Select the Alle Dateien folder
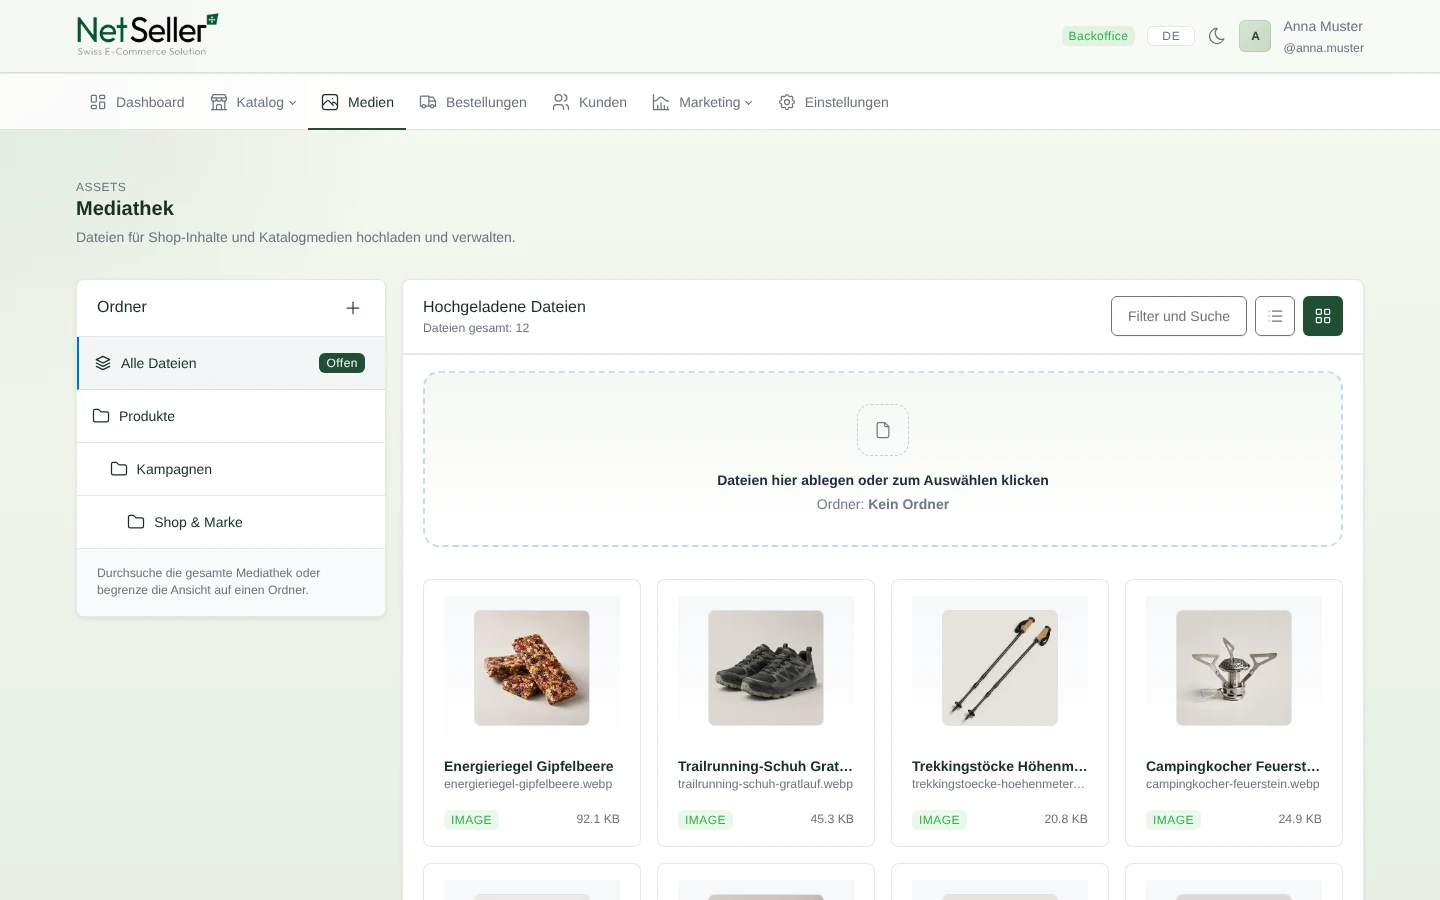Viewport: 1440px width, 900px height. [x=231, y=363]
